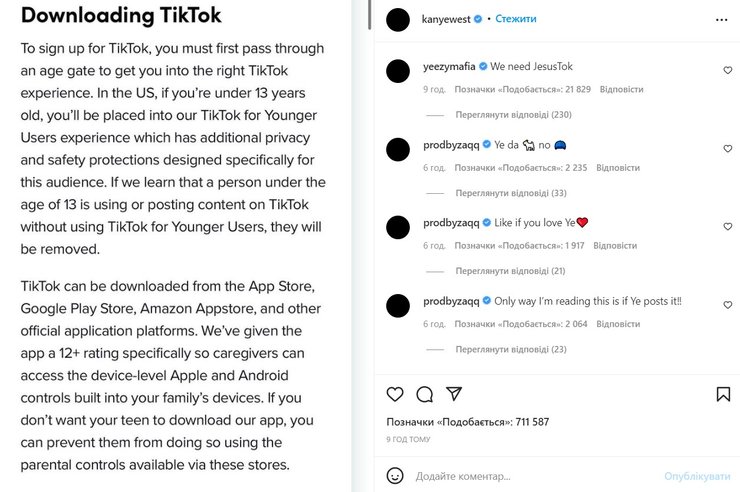740x492 pixels.
Task: Open the emoji picker smiley icon
Action: [x=395, y=476]
